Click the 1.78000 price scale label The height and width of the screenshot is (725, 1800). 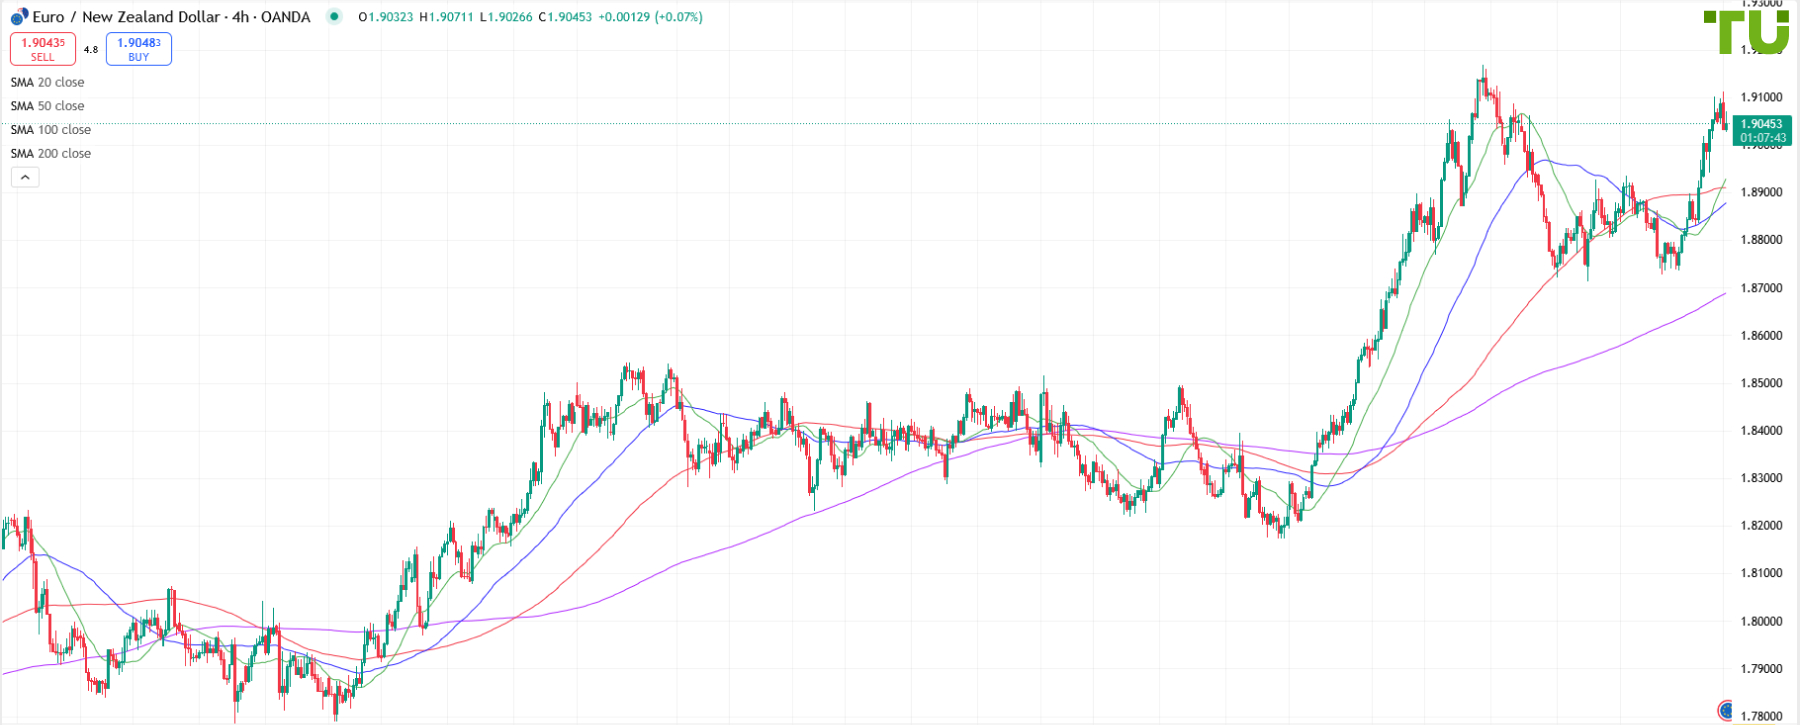[x=1762, y=717]
